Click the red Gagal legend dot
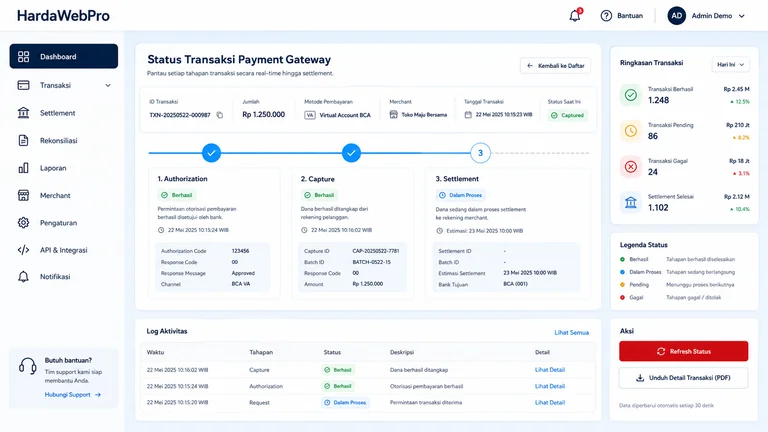Viewport: 768px width, 432px height. coord(623,297)
